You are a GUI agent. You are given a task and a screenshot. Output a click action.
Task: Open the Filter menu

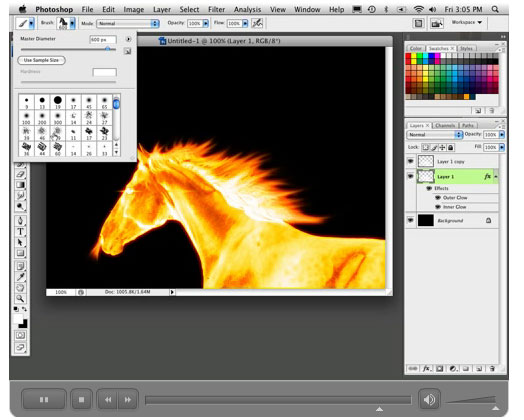tap(216, 9)
